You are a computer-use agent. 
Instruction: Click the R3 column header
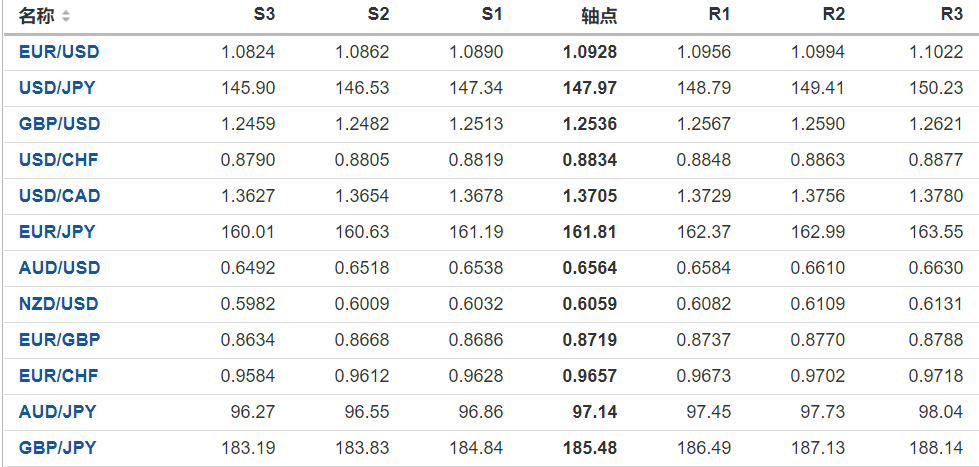(951, 15)
